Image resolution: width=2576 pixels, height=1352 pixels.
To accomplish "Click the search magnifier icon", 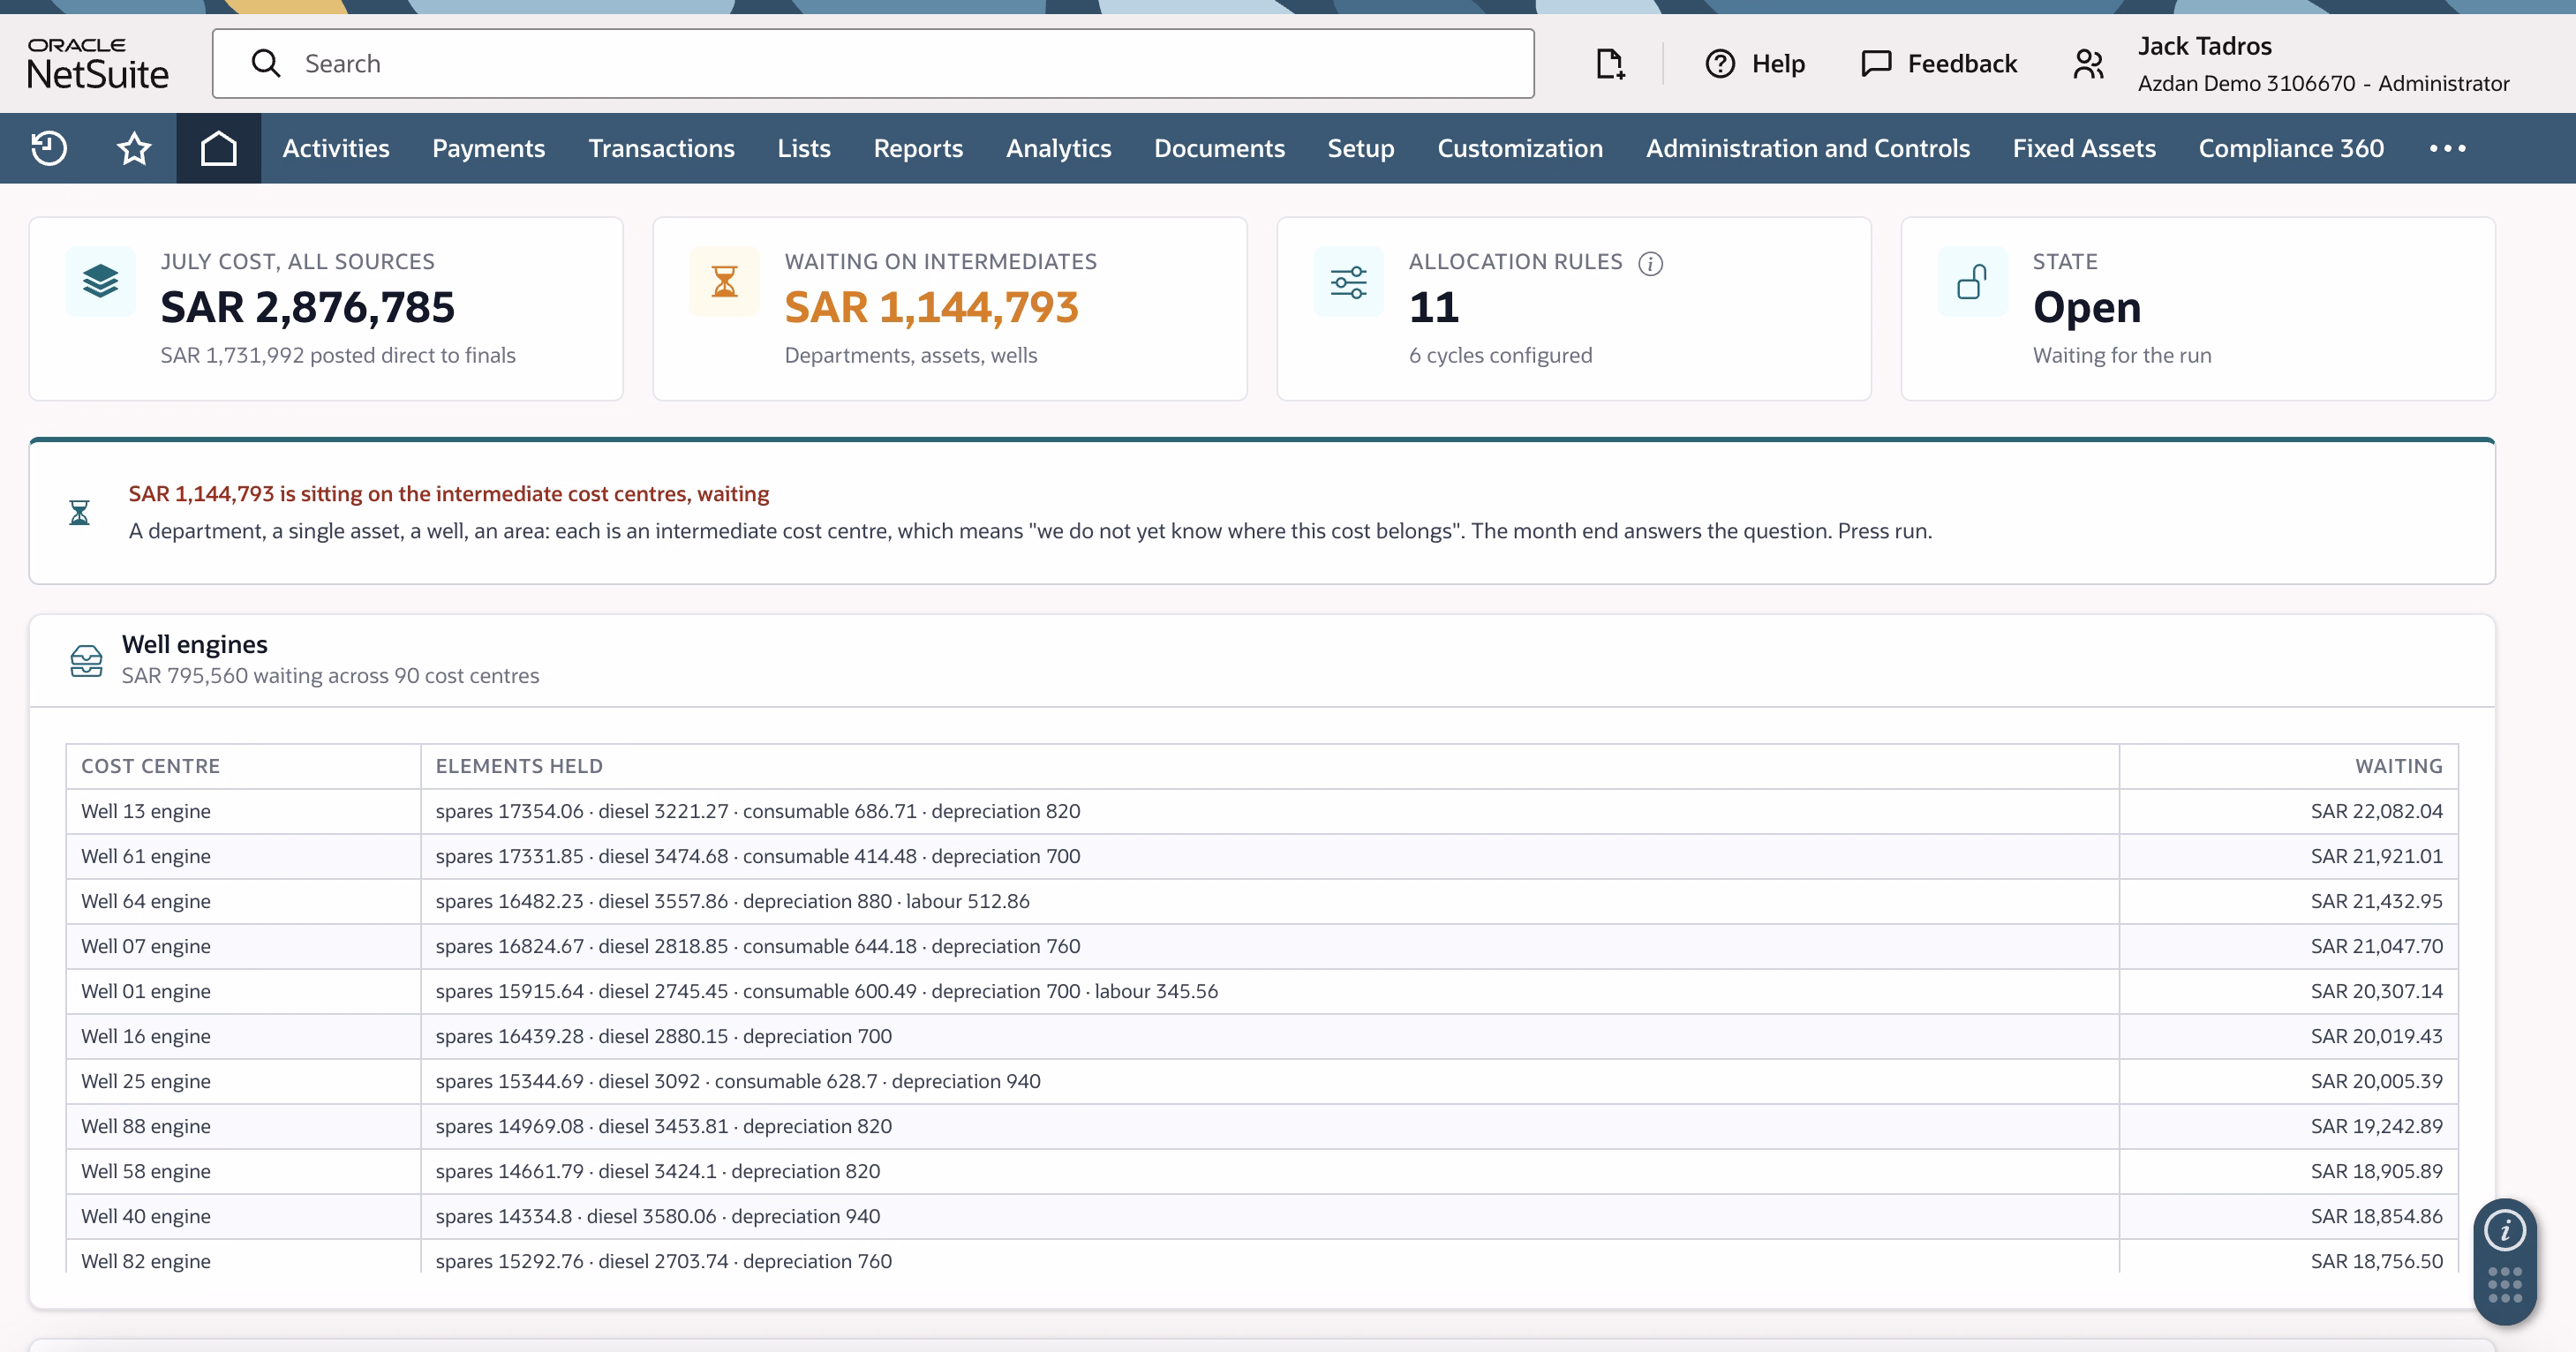I will point(265,63).
